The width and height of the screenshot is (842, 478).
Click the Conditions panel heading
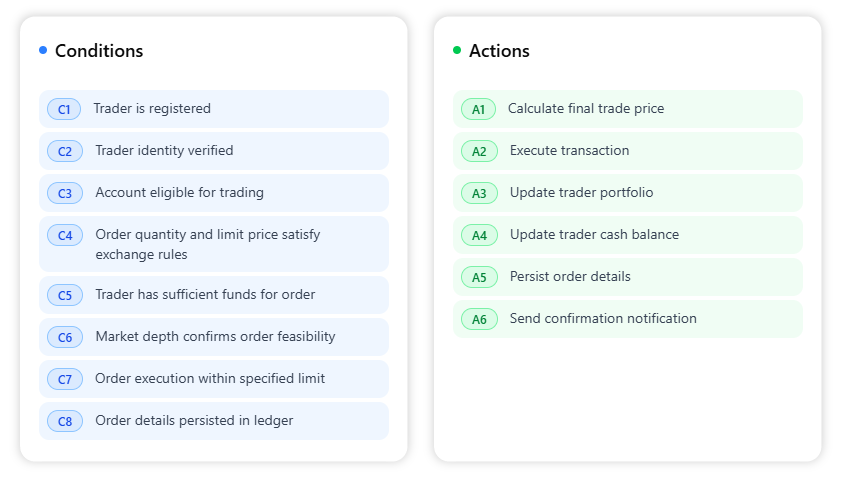click(99, 51)
